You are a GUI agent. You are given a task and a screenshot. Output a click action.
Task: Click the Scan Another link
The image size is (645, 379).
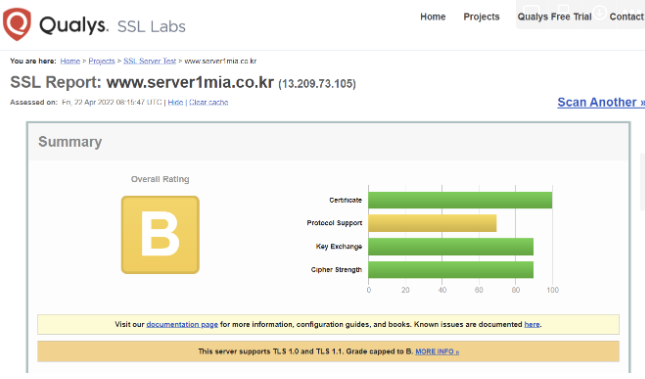tap(601, 102)
